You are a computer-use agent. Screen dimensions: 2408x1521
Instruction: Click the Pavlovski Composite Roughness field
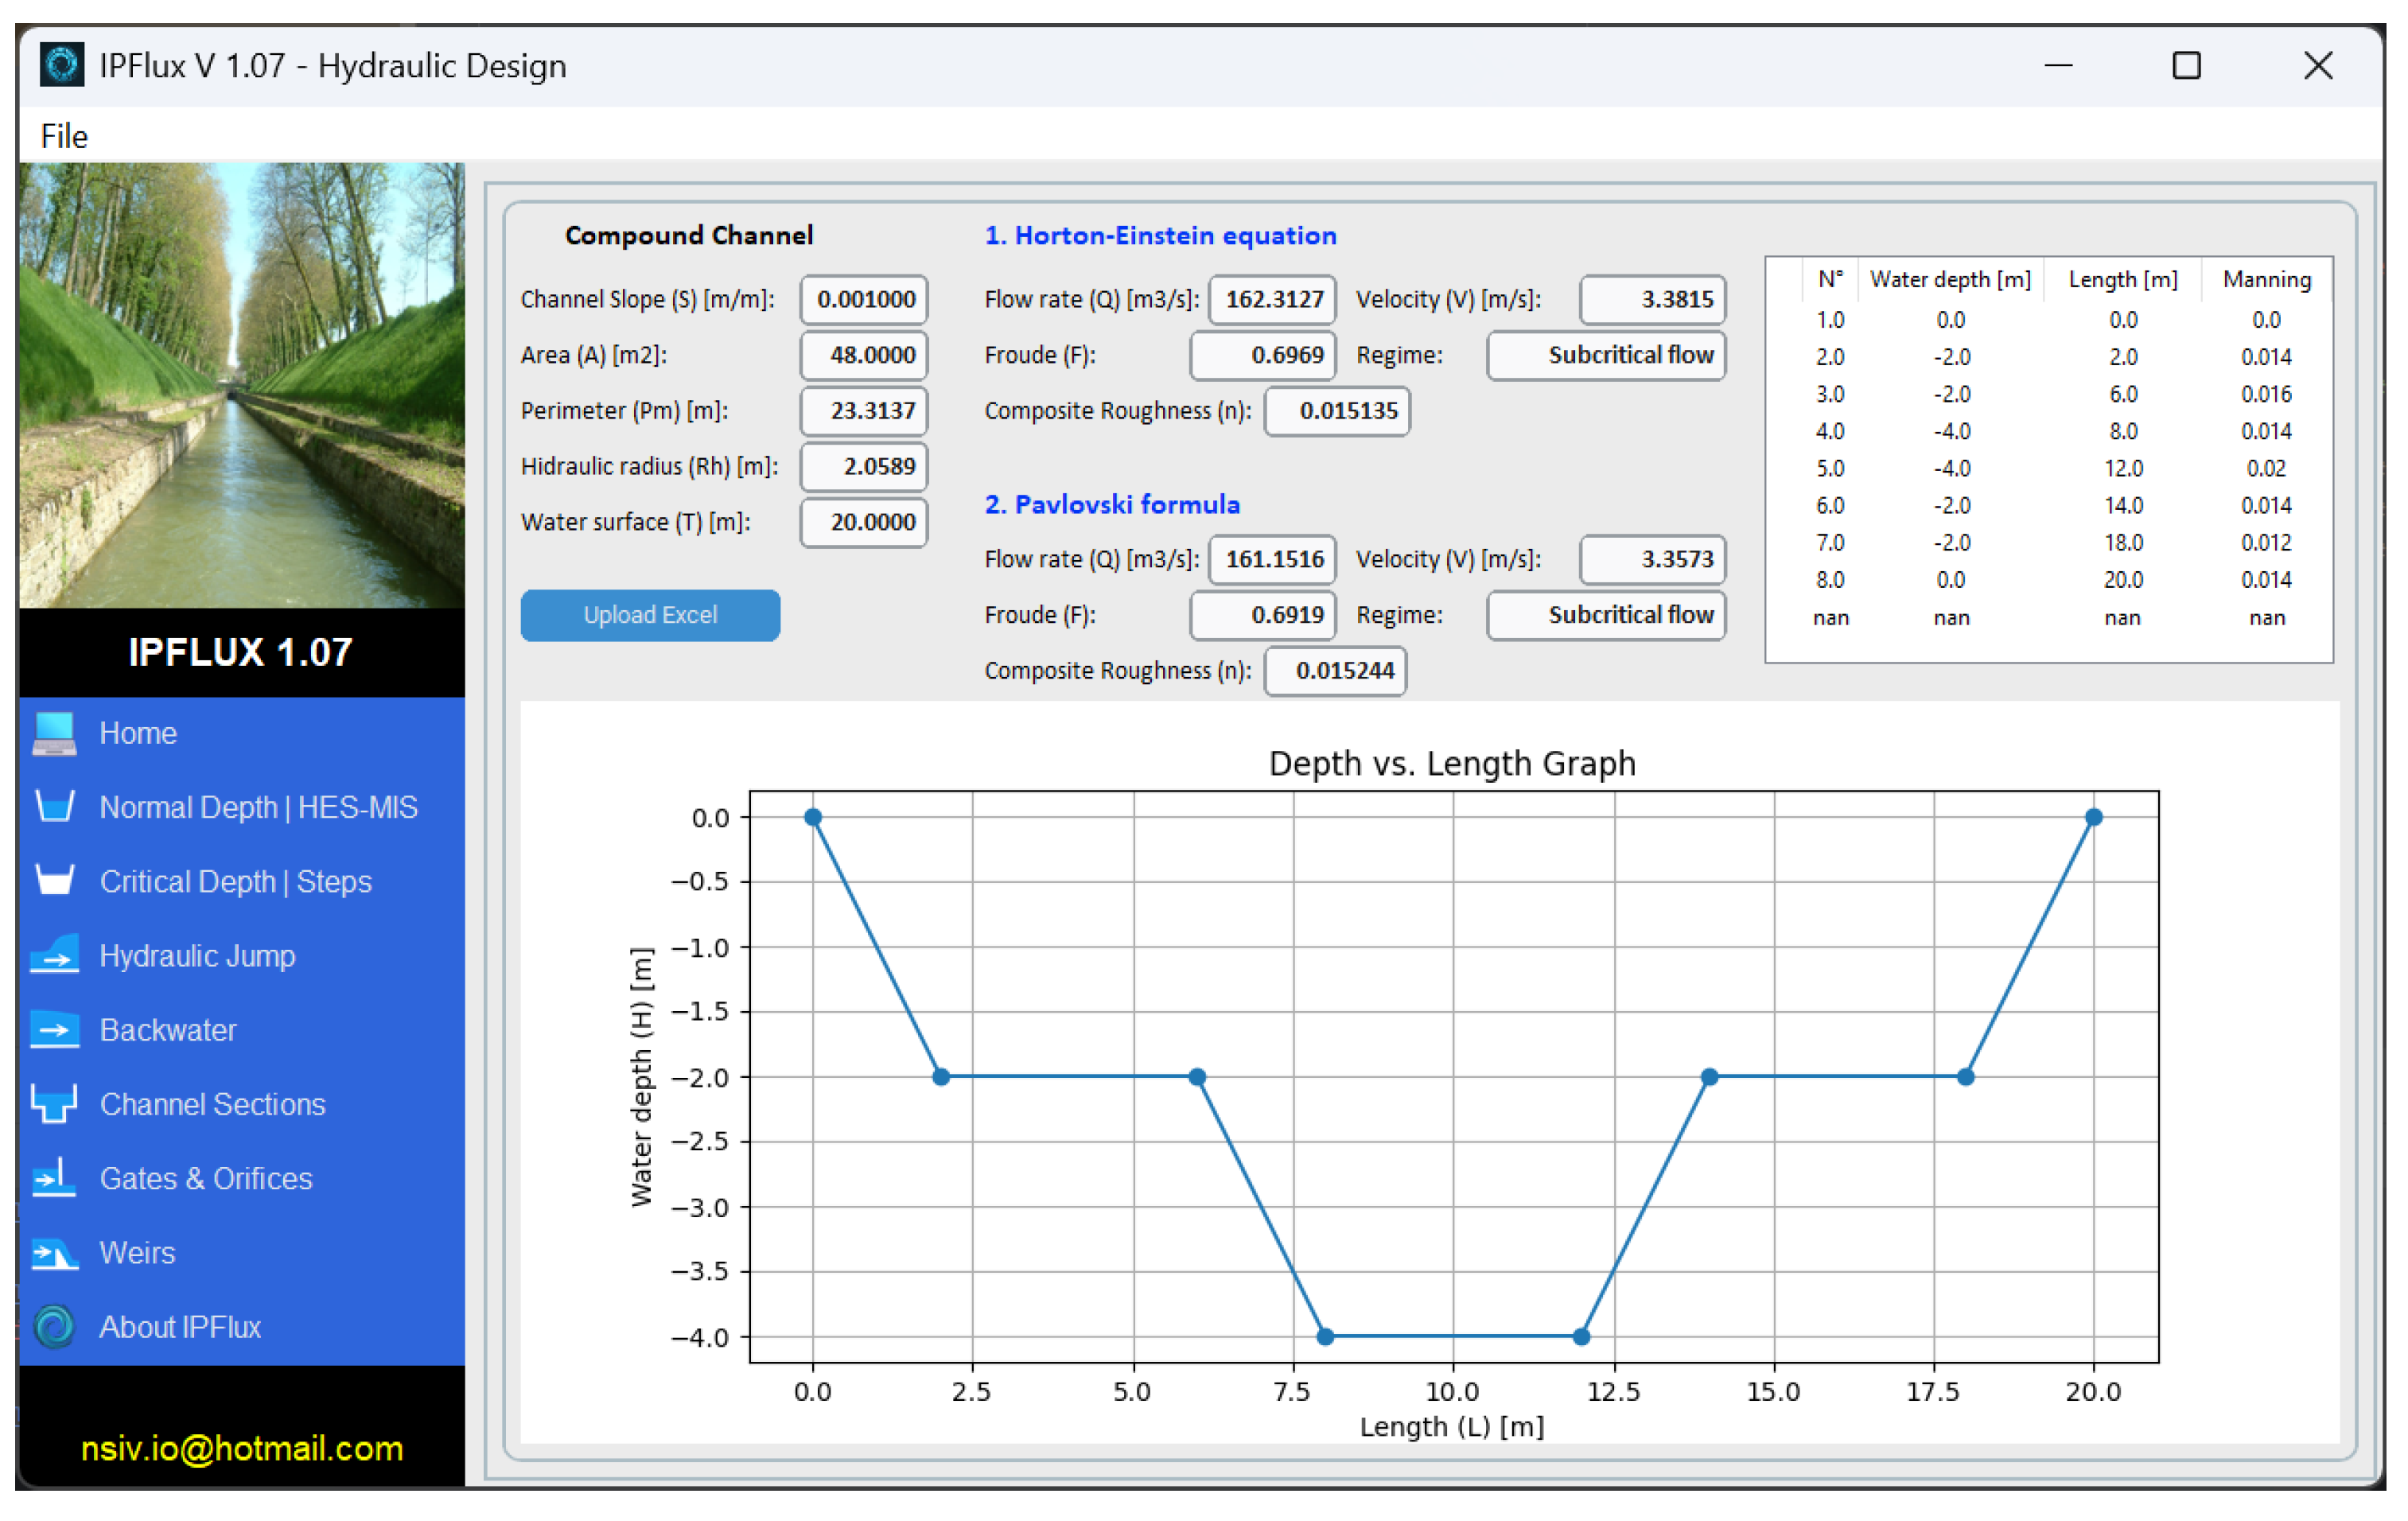pos(1335,670)
